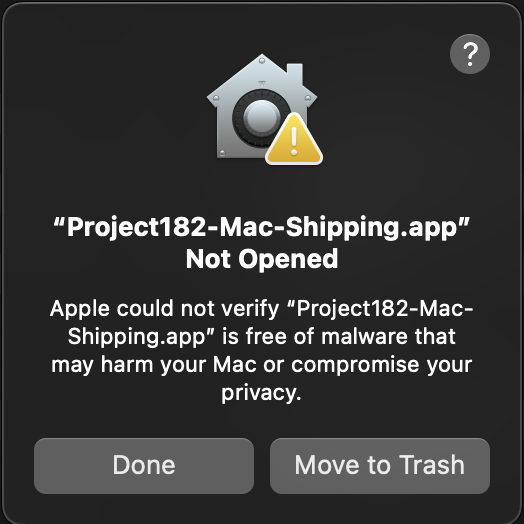Choose Move to Trash
The width and height of the screenshot is (524, 524).
tap(380, 466)
